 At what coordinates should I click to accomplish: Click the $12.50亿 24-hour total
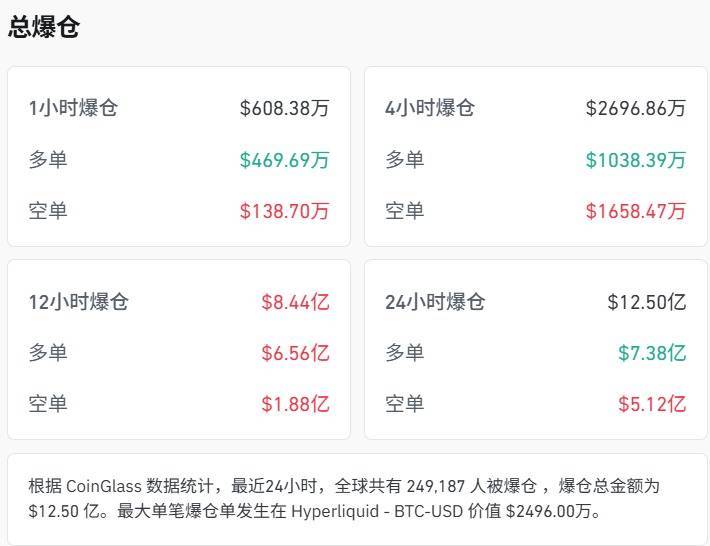(x=647, y=302)
